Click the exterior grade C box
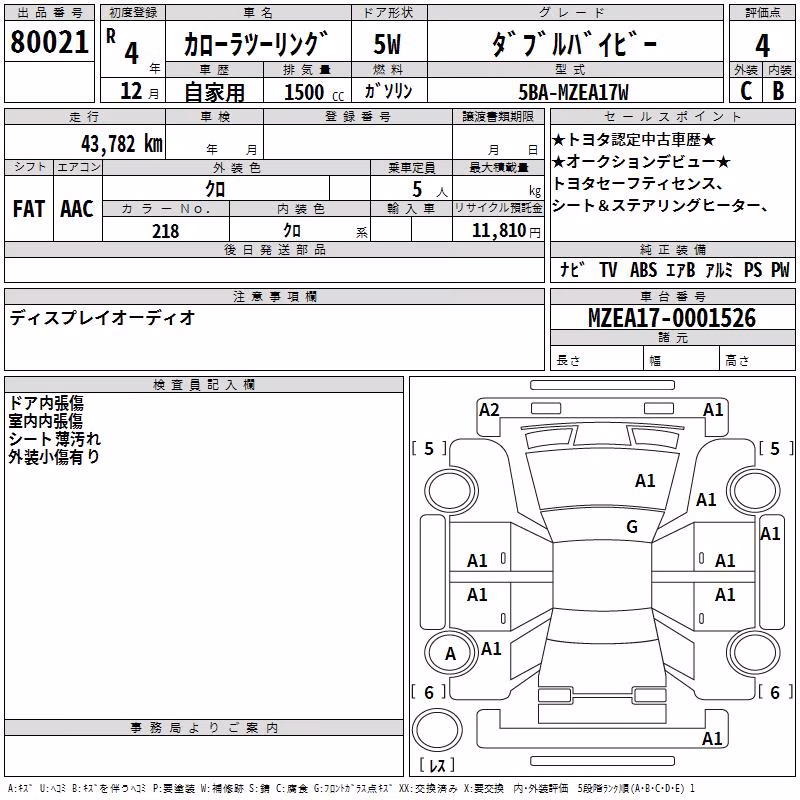800x800 pixels. [x=746, y=91]
